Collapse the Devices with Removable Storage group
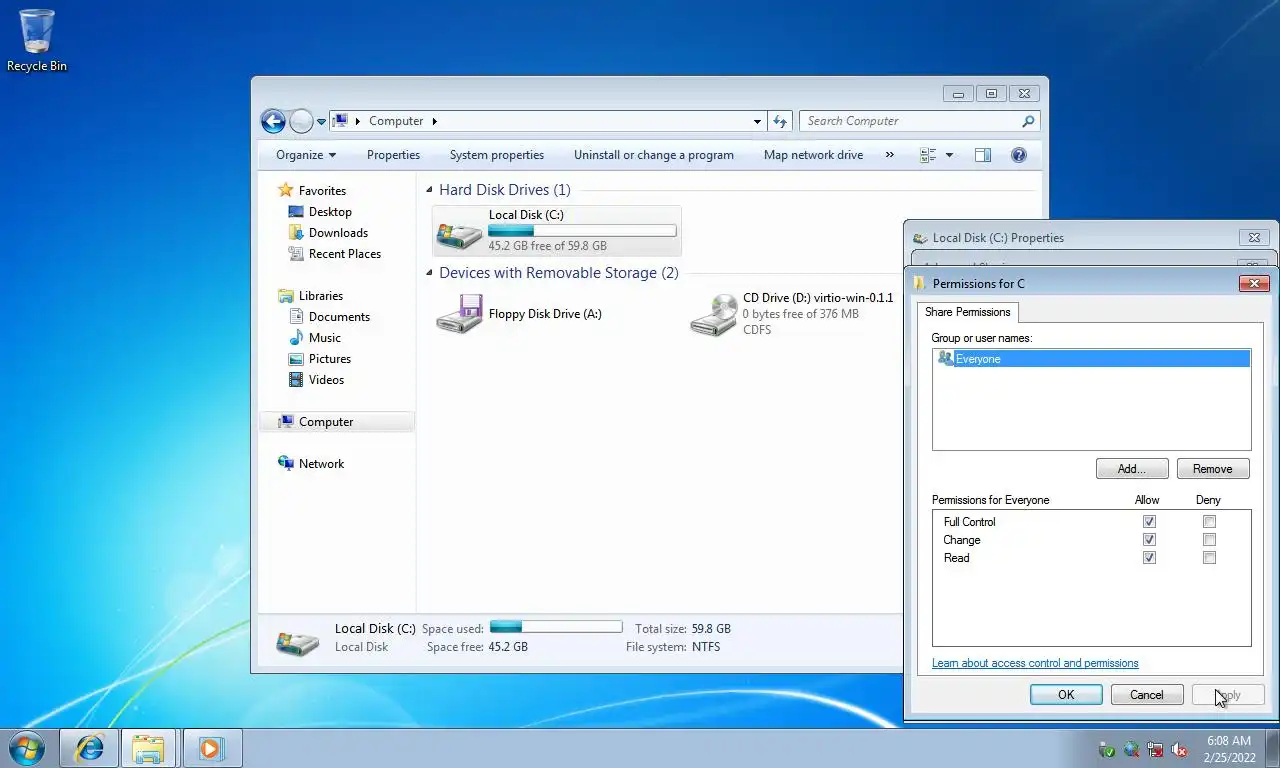 tap(430, 273)
